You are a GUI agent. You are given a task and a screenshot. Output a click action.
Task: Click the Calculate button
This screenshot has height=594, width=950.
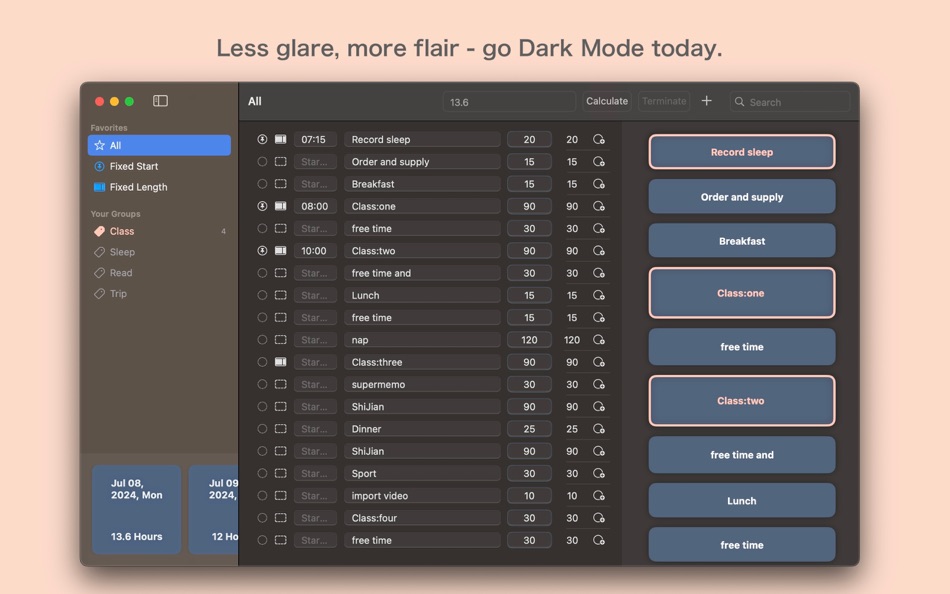click(607, 101)
